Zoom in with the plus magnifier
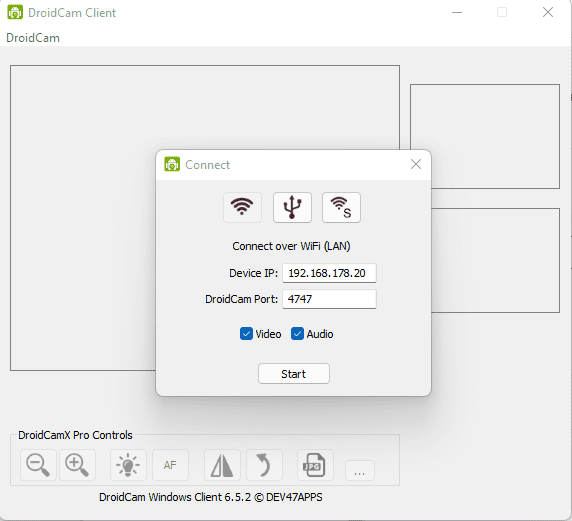Image resolution: width=572 pixels, height=521 pixels. [x=77, y=465]
